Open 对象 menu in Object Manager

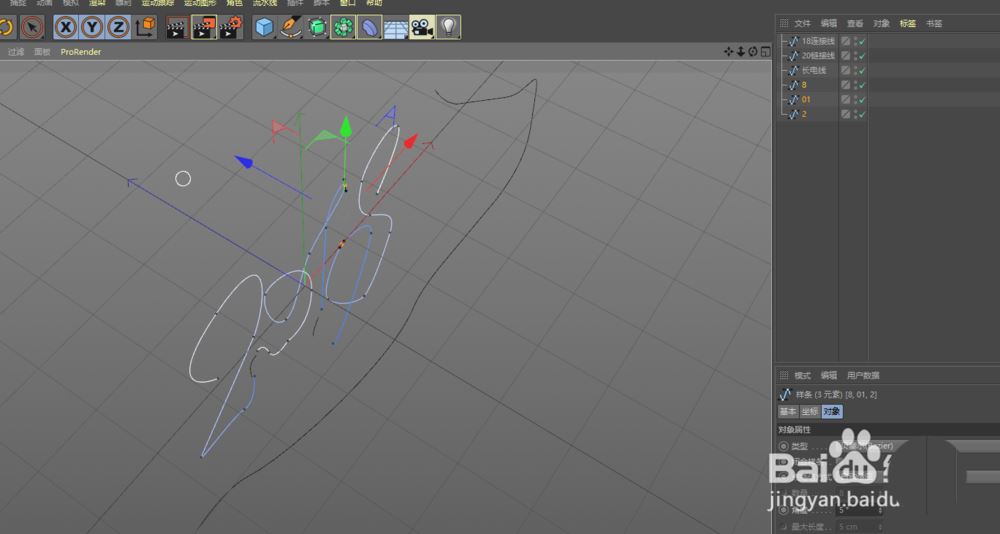point(881,24)
